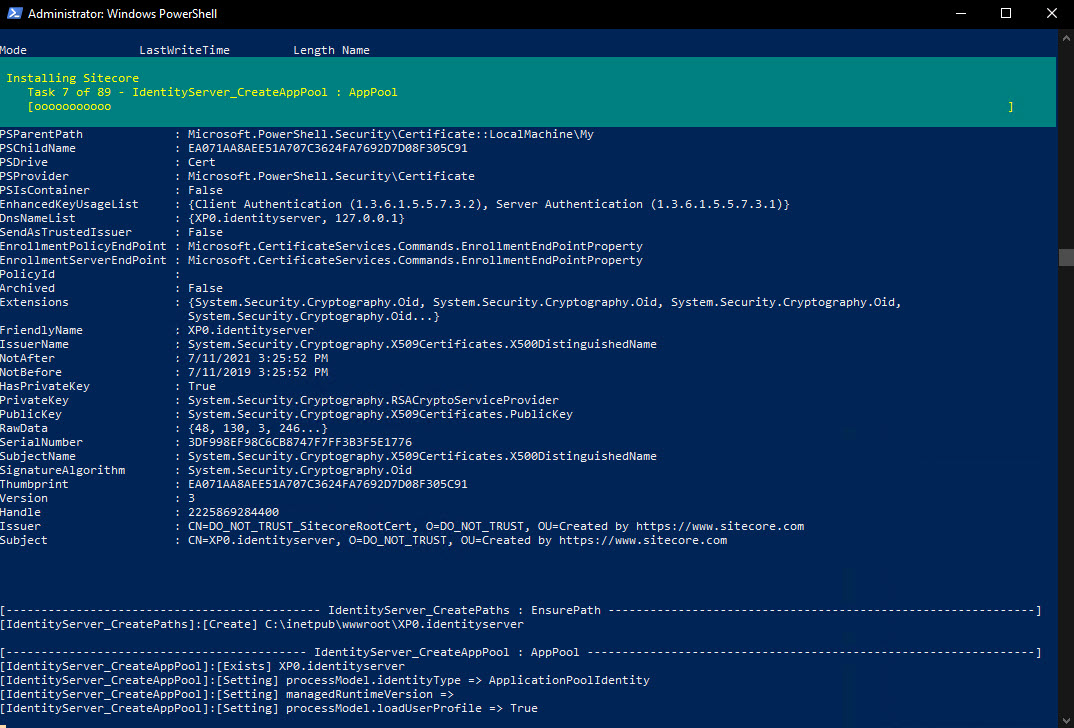This screenshot has height=728, width=1074.
Task: Click the SubjectName value
Action: (x=423, y=456)
